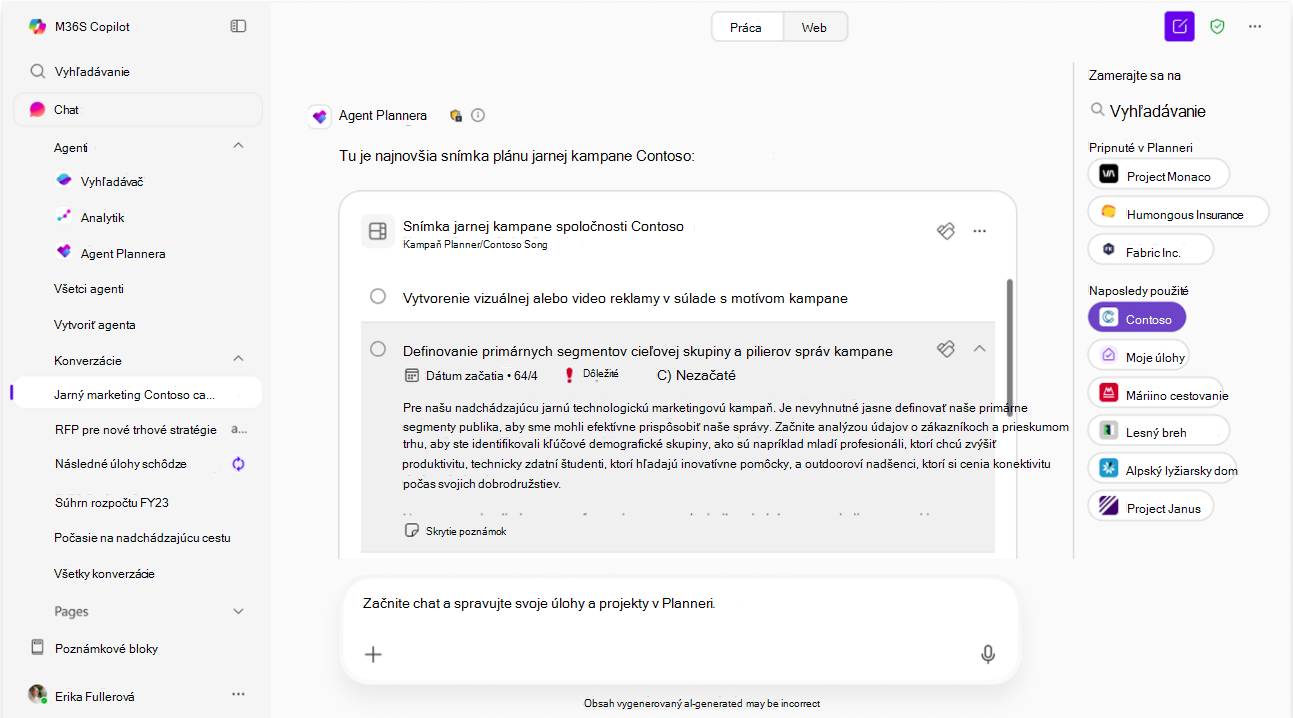
Task: Collapse the Konverzácie section chevron
Action: (238, 358)
